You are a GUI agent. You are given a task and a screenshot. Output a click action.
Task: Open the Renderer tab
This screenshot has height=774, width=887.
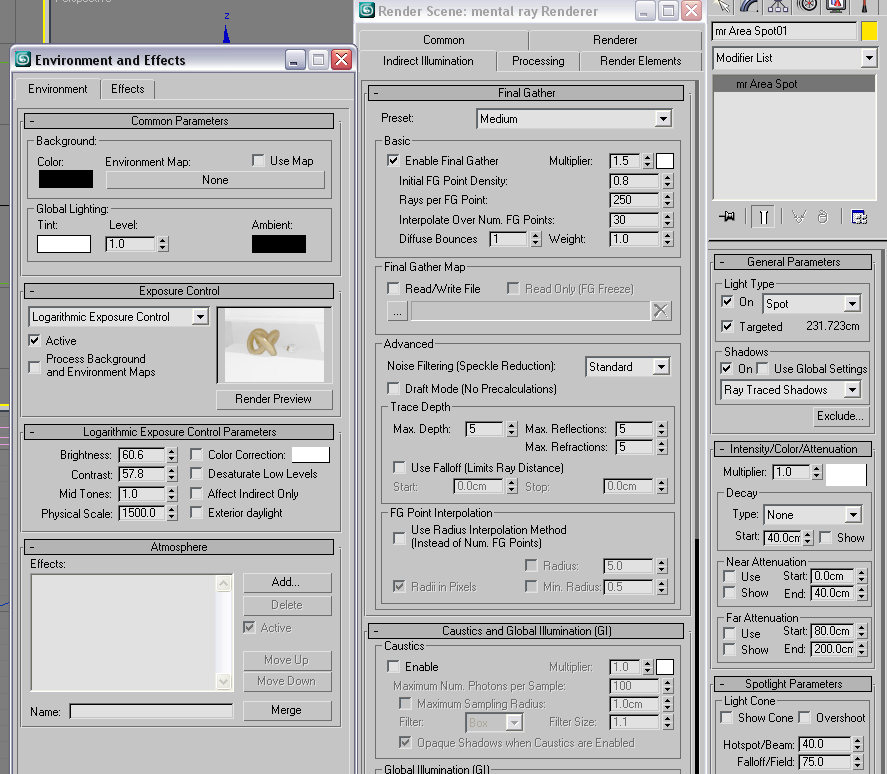[615, 40]
